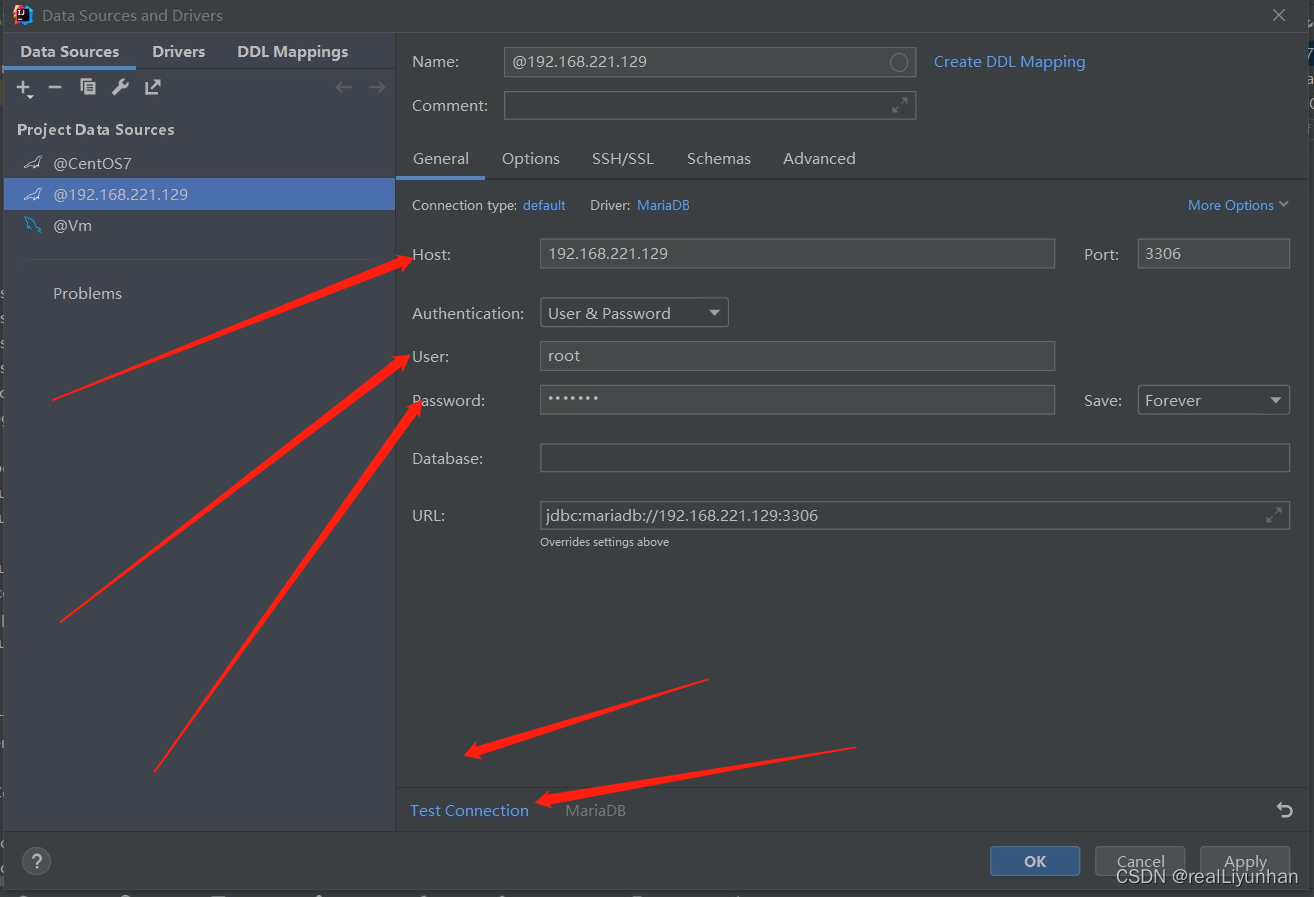Click the OK button

pos(1035,861)
